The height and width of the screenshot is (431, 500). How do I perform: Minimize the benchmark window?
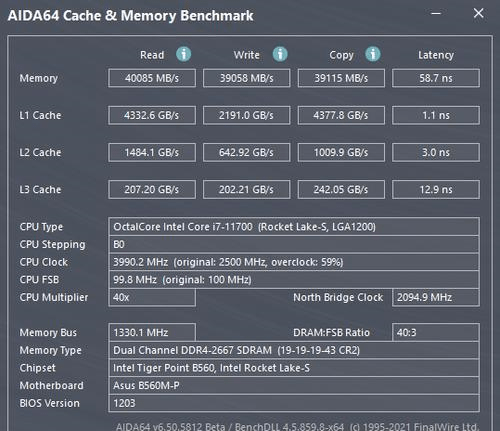[x=436, y=13]
